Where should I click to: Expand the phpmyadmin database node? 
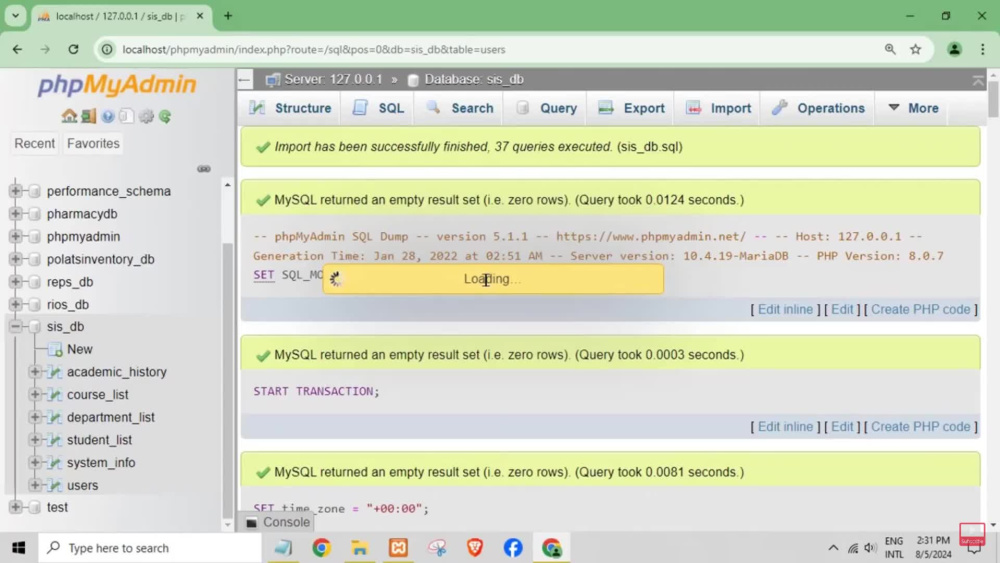click(15, 237)
